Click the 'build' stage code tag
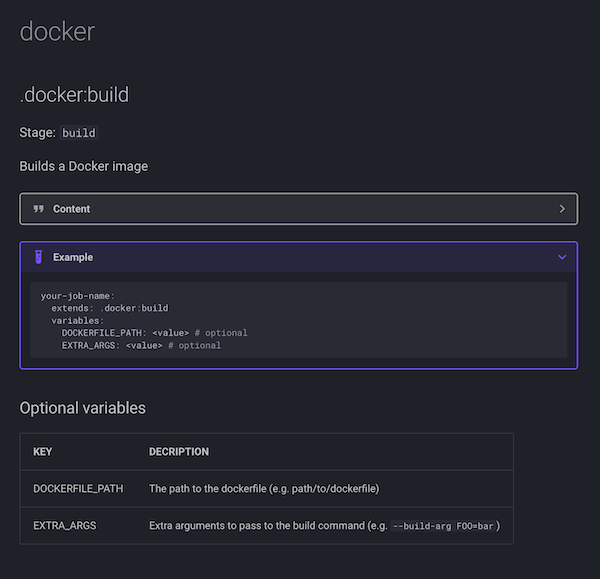The height and width of the screenshot is (579, 600). pyautogui.click(x=79, y=133)
